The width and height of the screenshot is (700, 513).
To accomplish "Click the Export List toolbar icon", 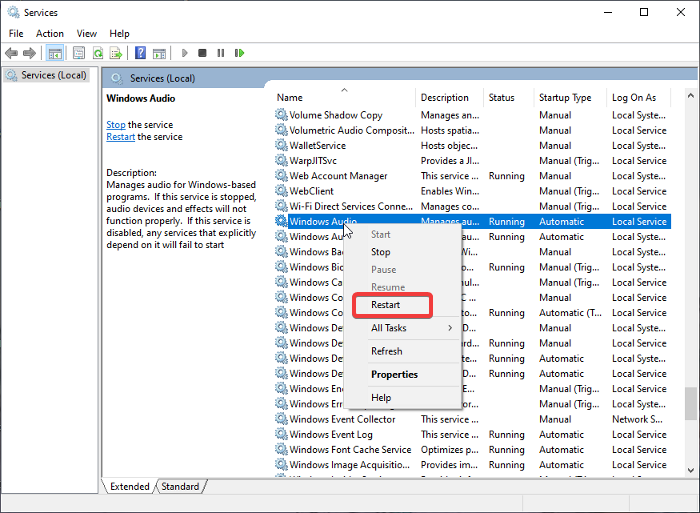I will 117,53.
